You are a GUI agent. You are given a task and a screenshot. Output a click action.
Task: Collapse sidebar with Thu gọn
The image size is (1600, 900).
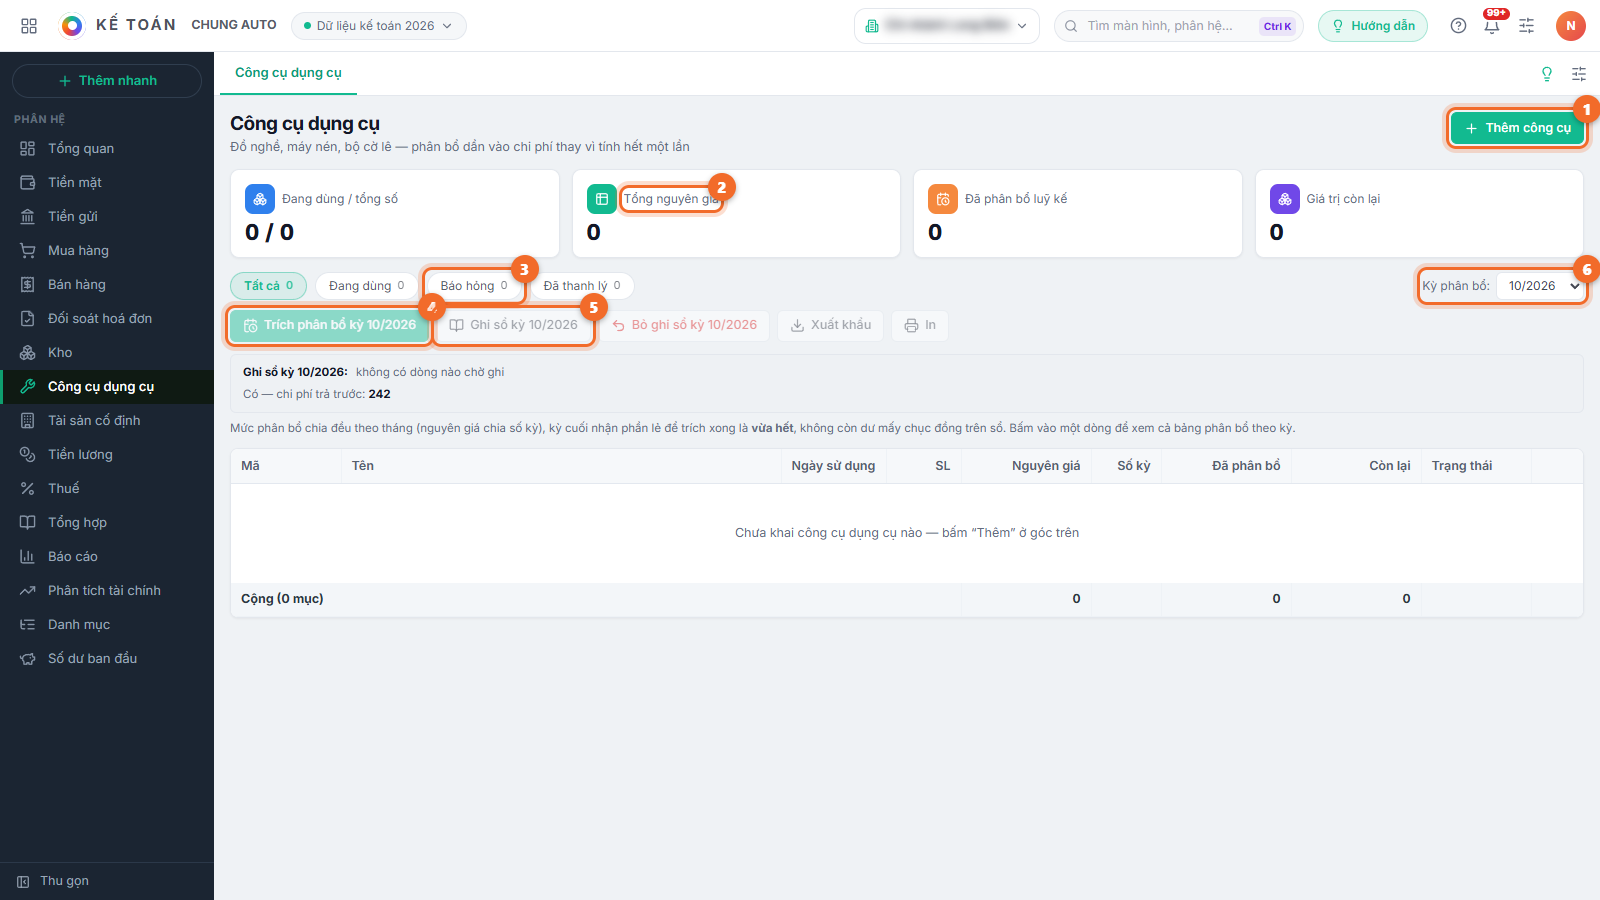(x=107, y=881)
